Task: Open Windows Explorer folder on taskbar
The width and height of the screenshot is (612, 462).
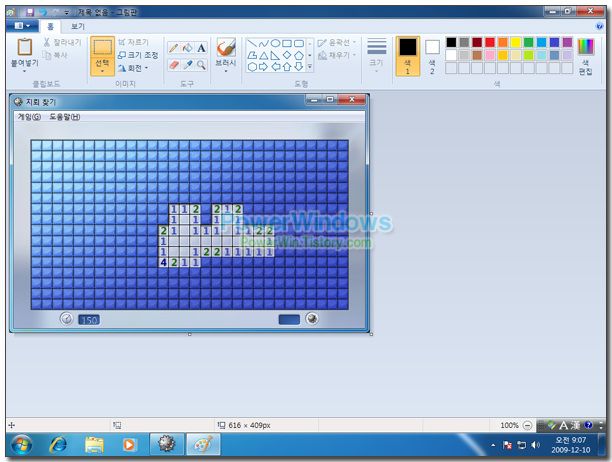Action: pos(94,445)
